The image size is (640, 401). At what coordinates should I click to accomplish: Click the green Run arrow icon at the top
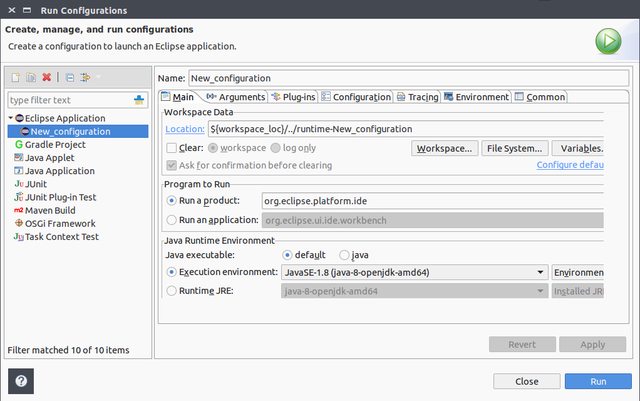(608, 41)
